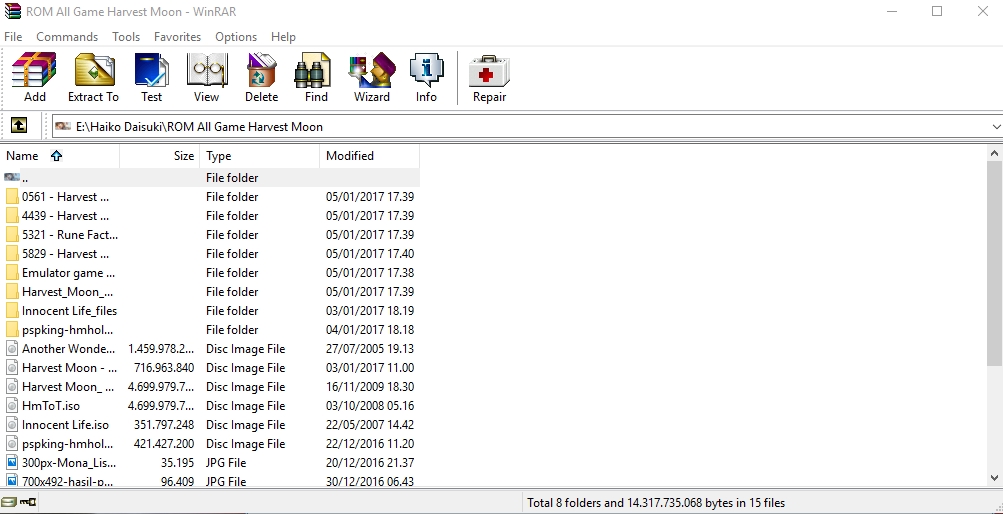Show archive Info
This screenshot has height=514, width=1003.
click(x=426, y=77)
